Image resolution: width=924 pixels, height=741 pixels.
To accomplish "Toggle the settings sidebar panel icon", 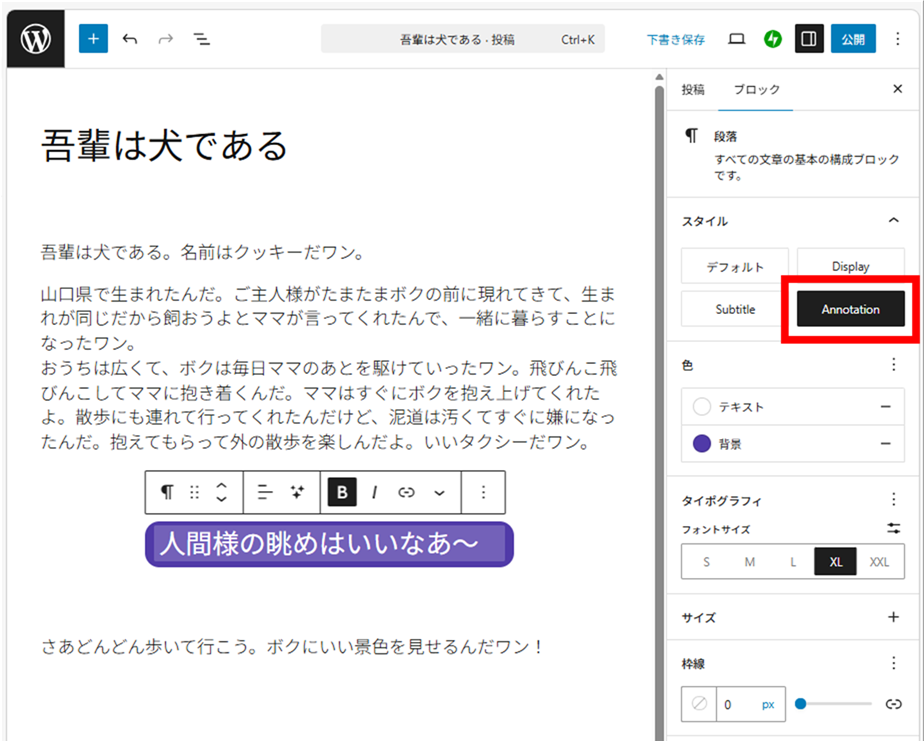I will click(x=809, y=39).
